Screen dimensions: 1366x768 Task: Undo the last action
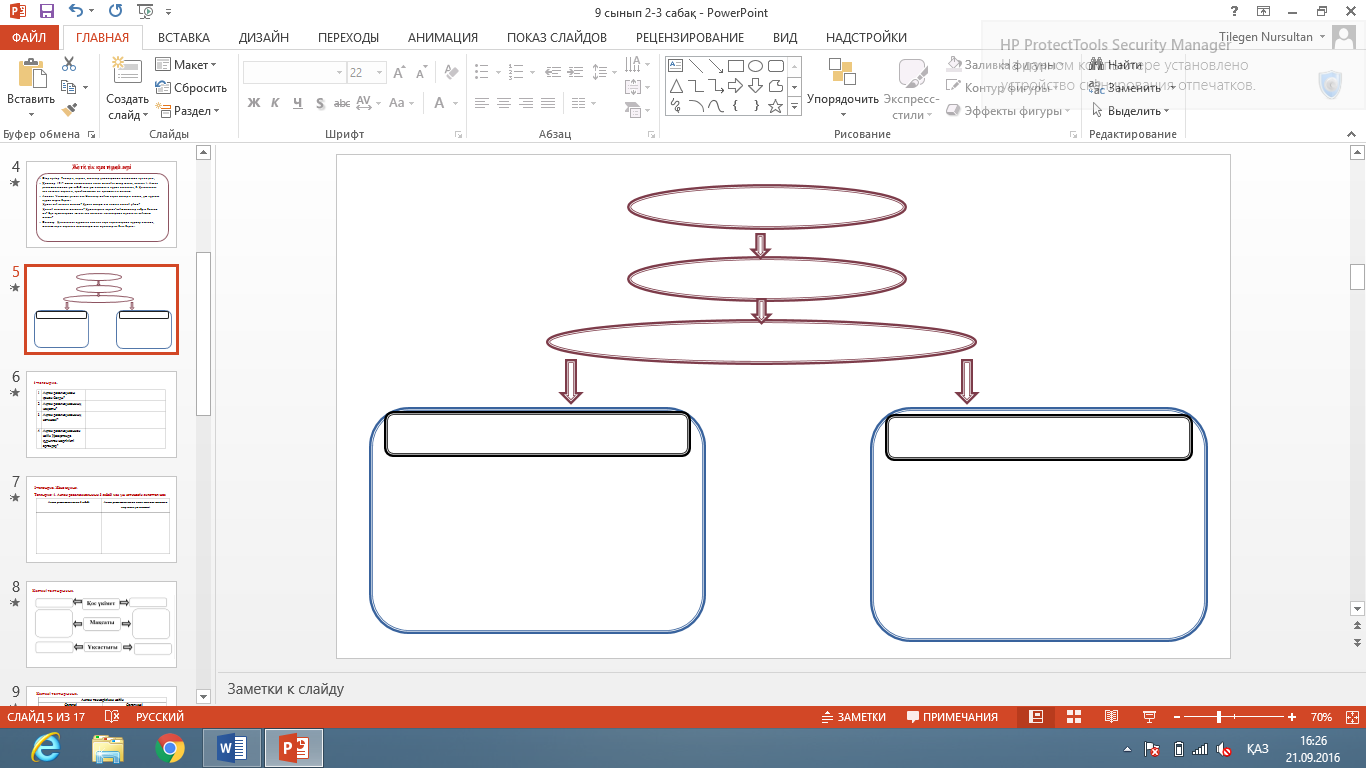(78, 12)
